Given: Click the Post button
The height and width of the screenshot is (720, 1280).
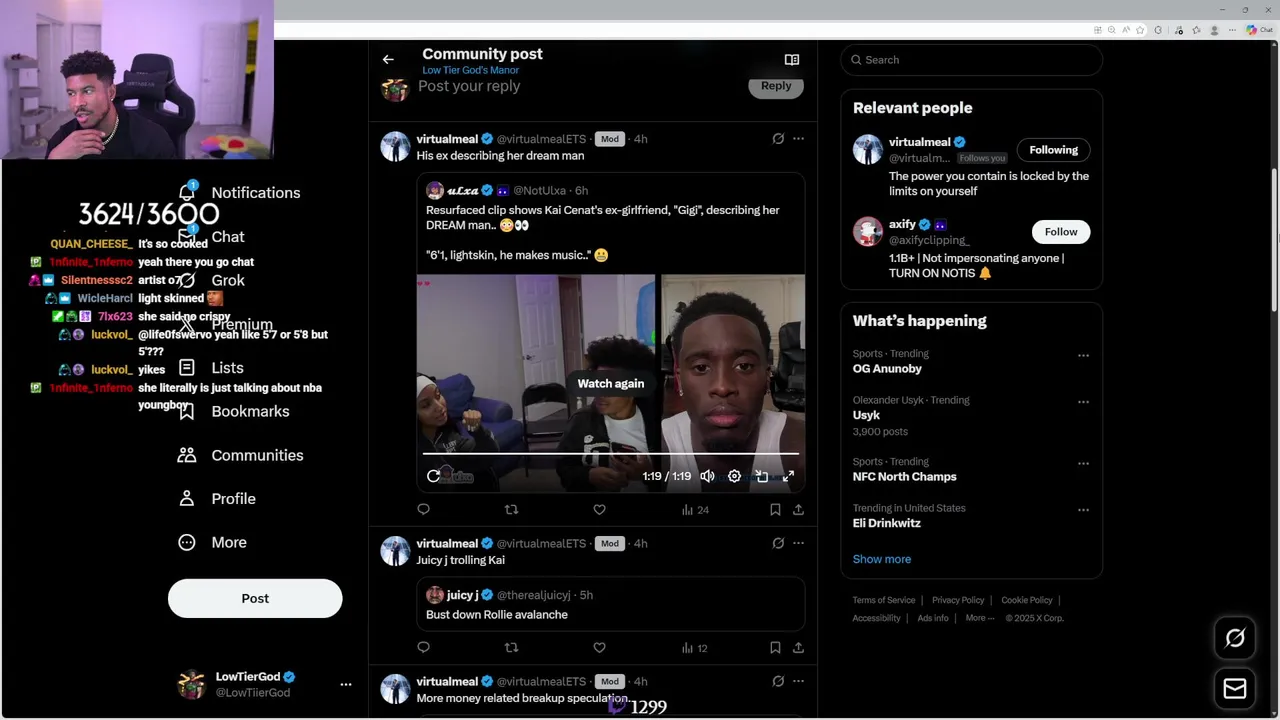Looking at the screenshot, I should (x=255, y=598).
